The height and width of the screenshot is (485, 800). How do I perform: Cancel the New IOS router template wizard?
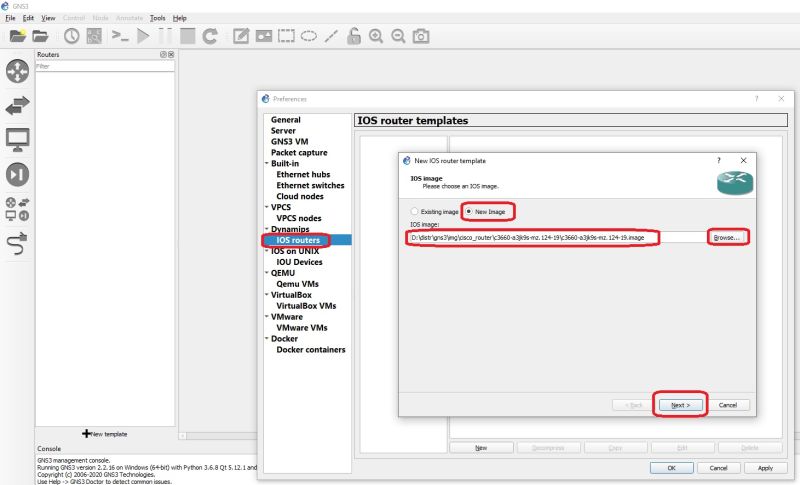click(728, 405)
